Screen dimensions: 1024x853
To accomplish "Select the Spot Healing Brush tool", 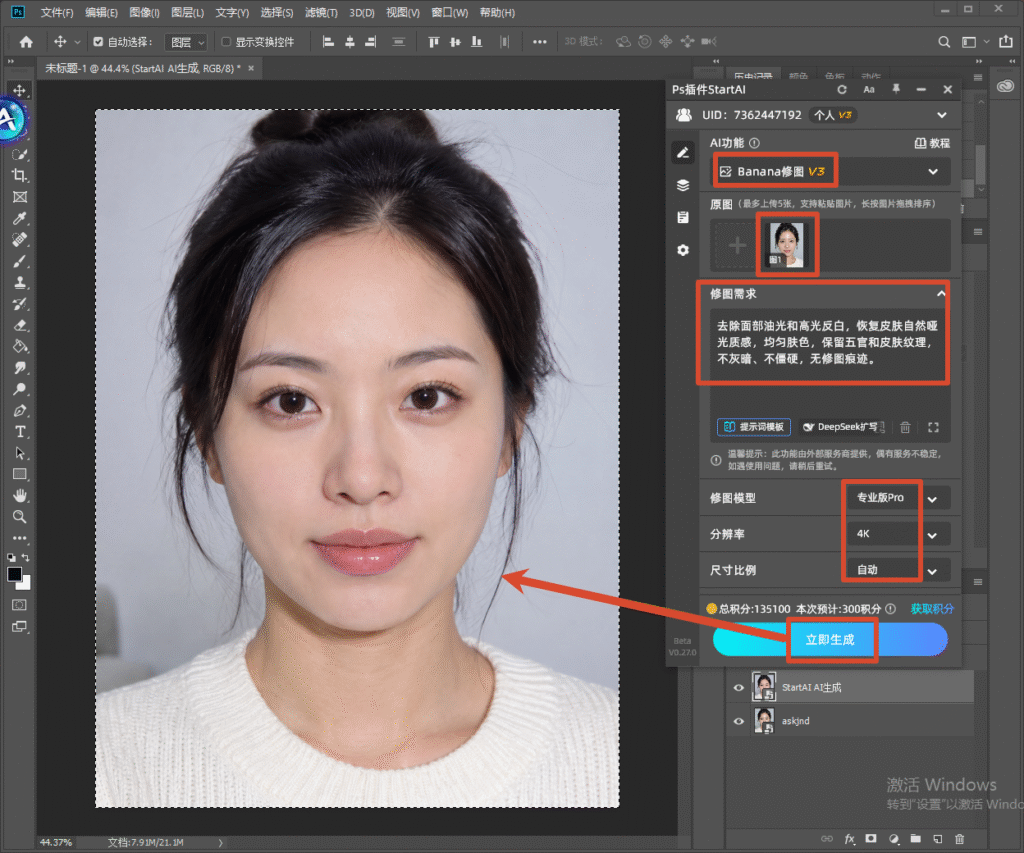I will click(x=20, y=240).
